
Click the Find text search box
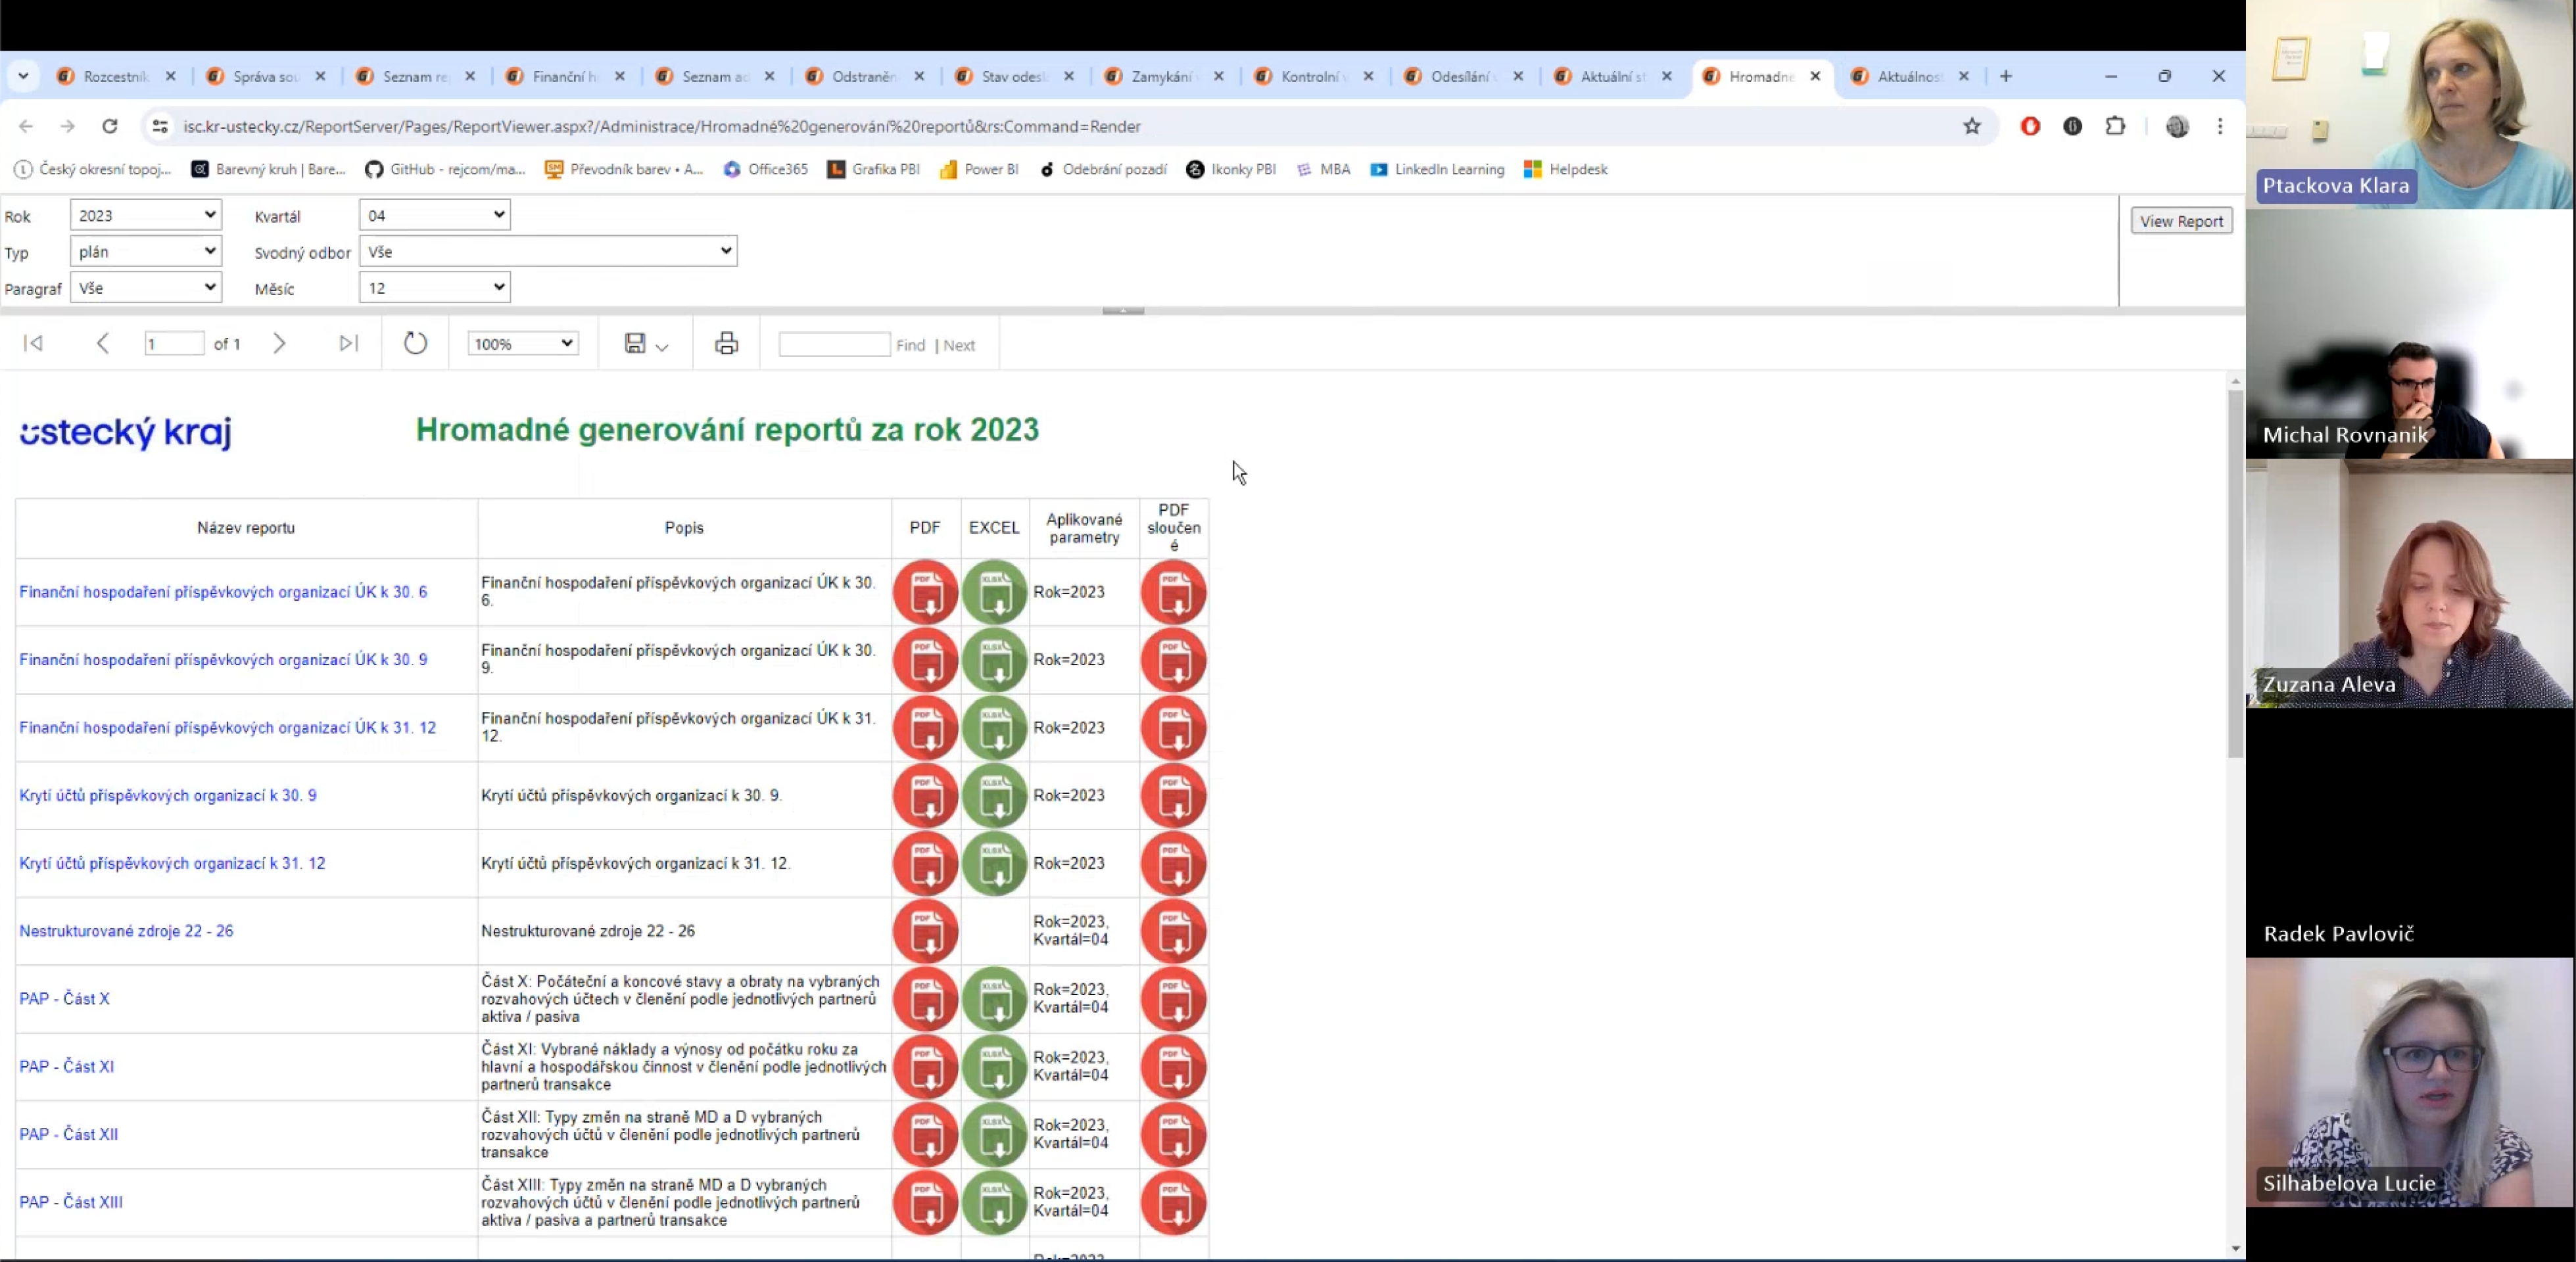pos(834,344)
